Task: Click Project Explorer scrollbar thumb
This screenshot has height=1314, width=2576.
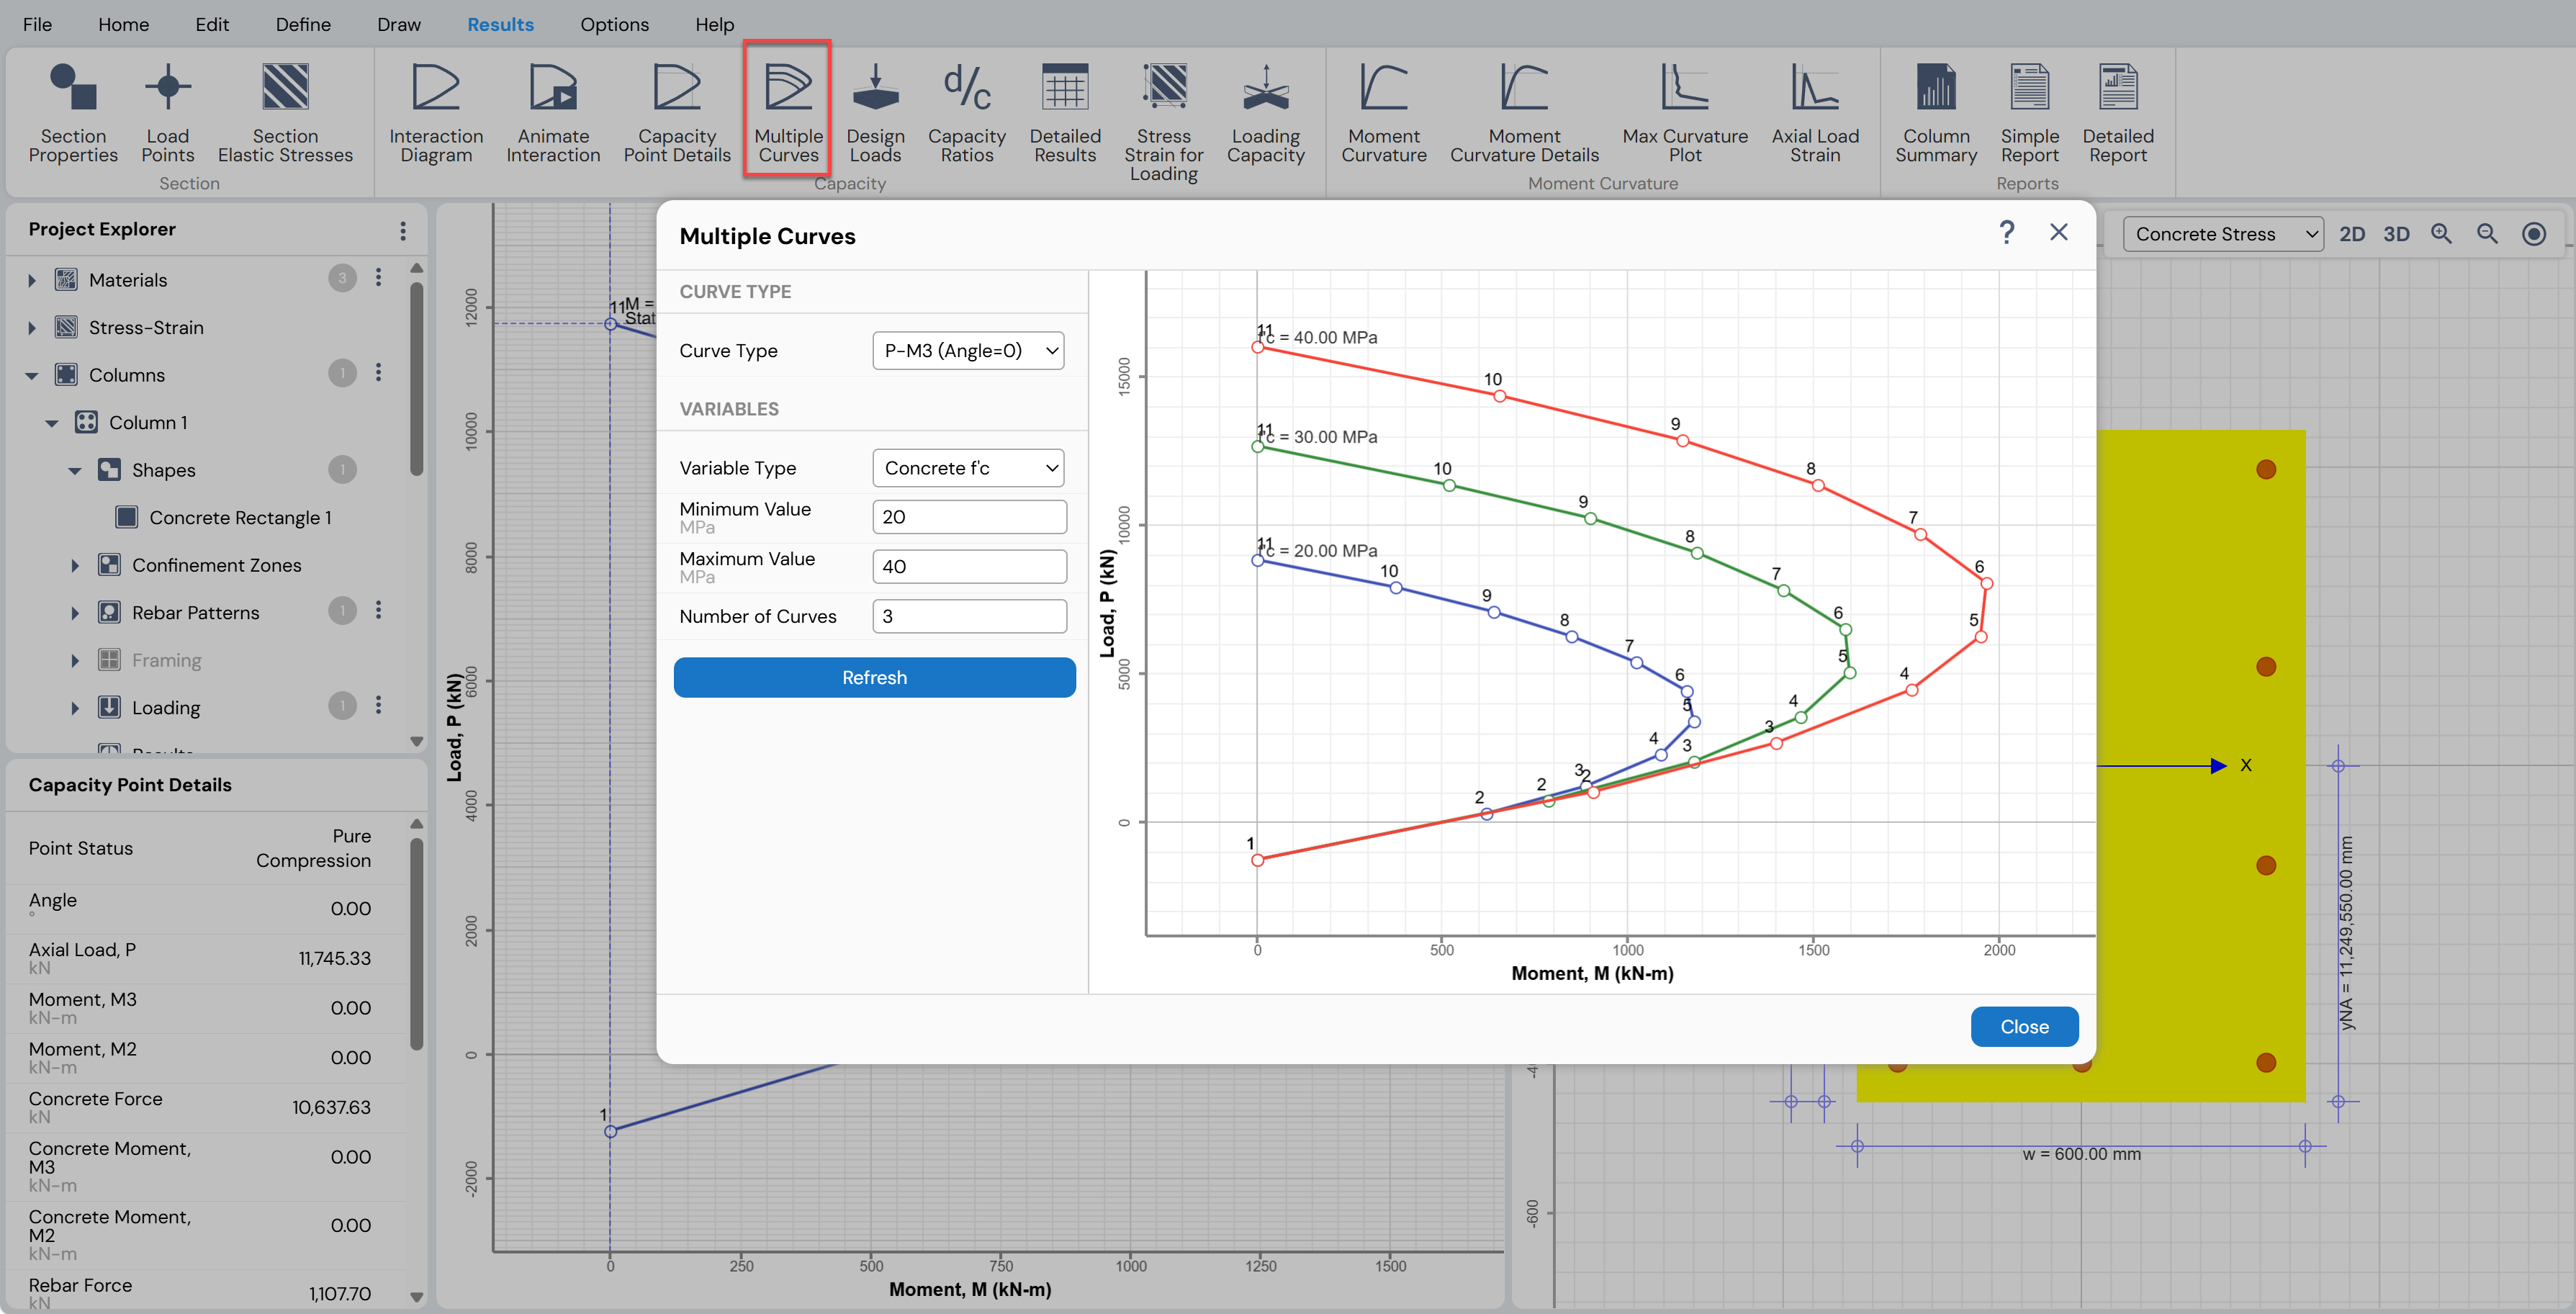Action: point(417,380)
